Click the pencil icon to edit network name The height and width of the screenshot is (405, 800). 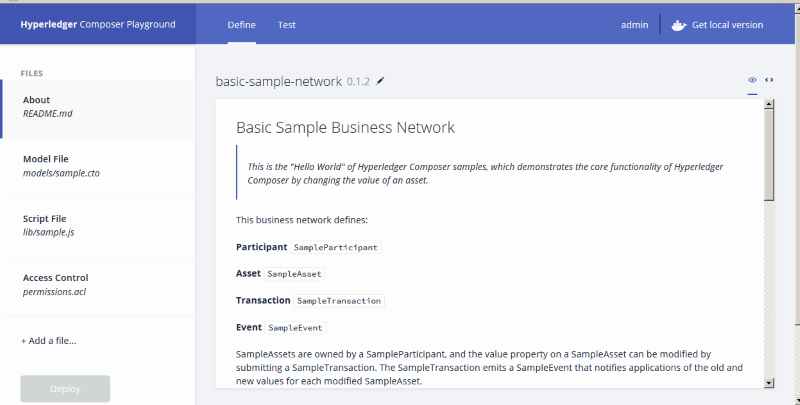(380, 81)
